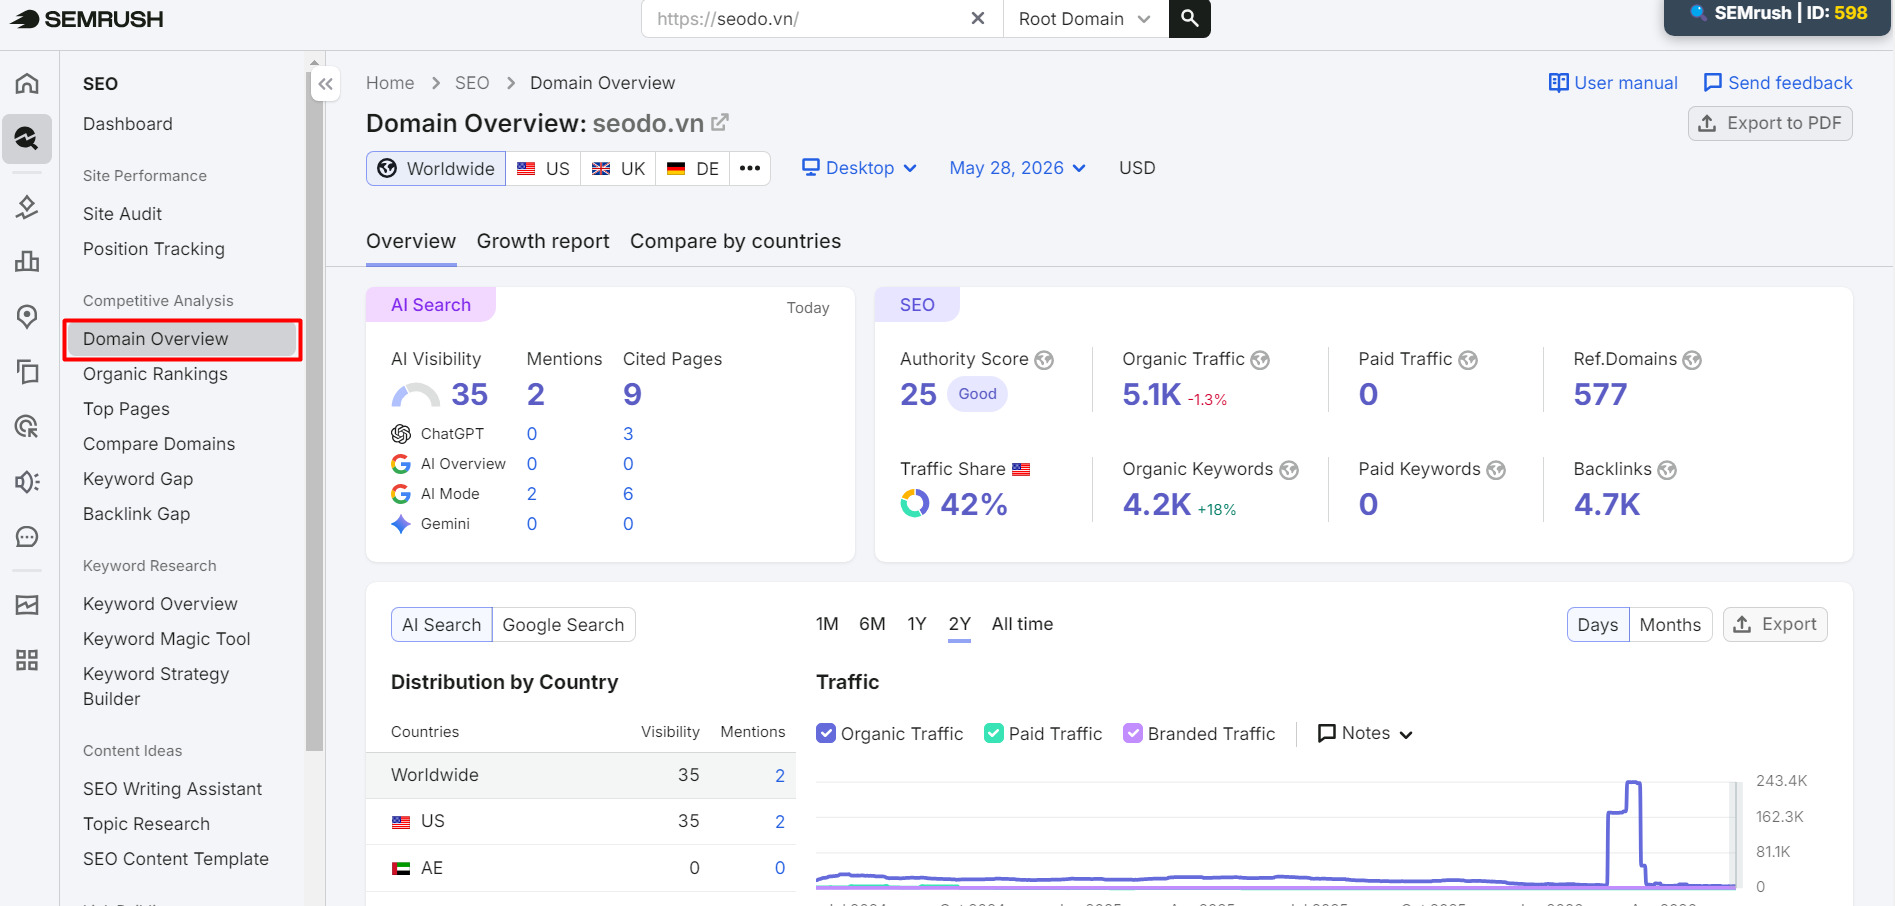Image resolution: width=1895 pixels, height=906 pixels.
Task: Switch to the Compare by countries tab
Action: tap(735, 241)
